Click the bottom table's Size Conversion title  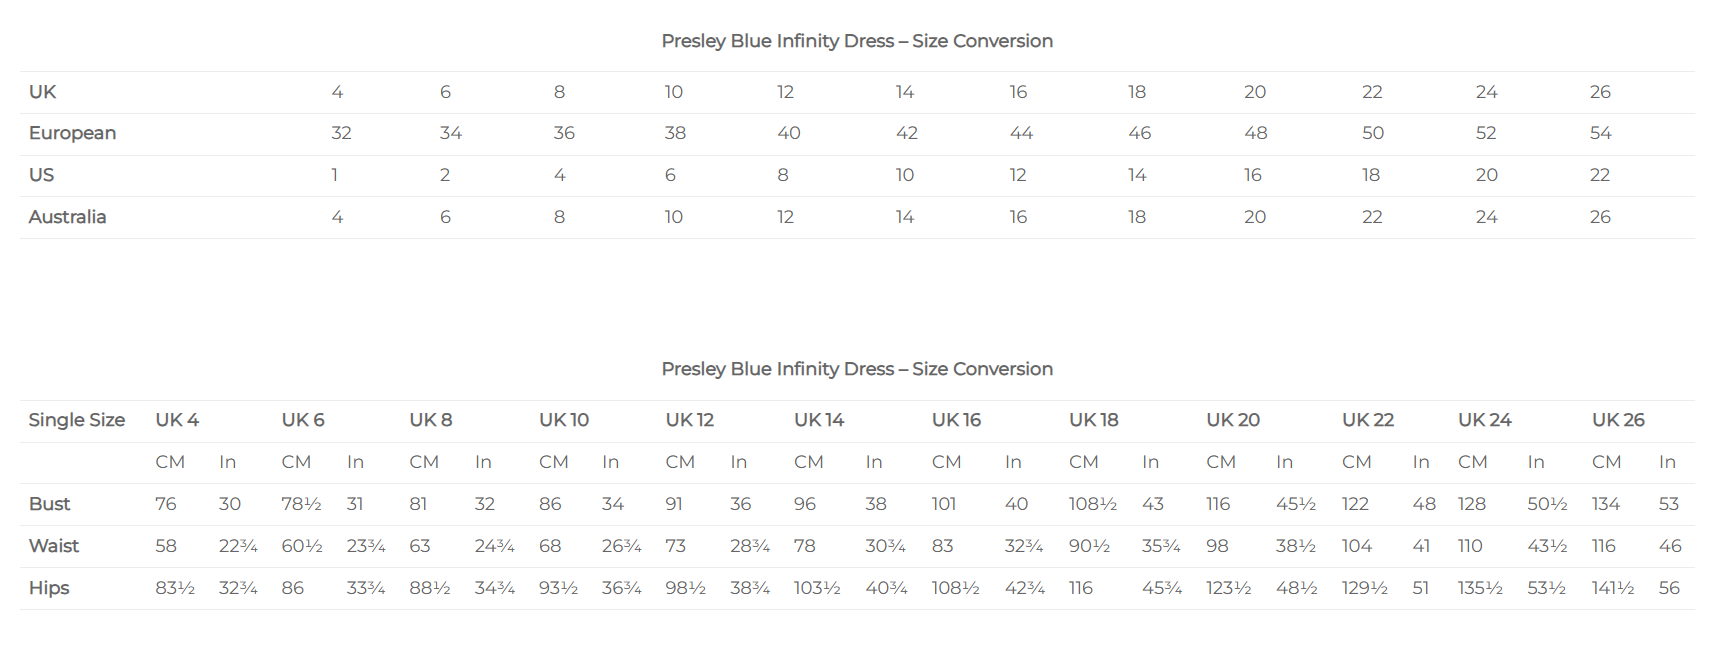pos(857,369)
